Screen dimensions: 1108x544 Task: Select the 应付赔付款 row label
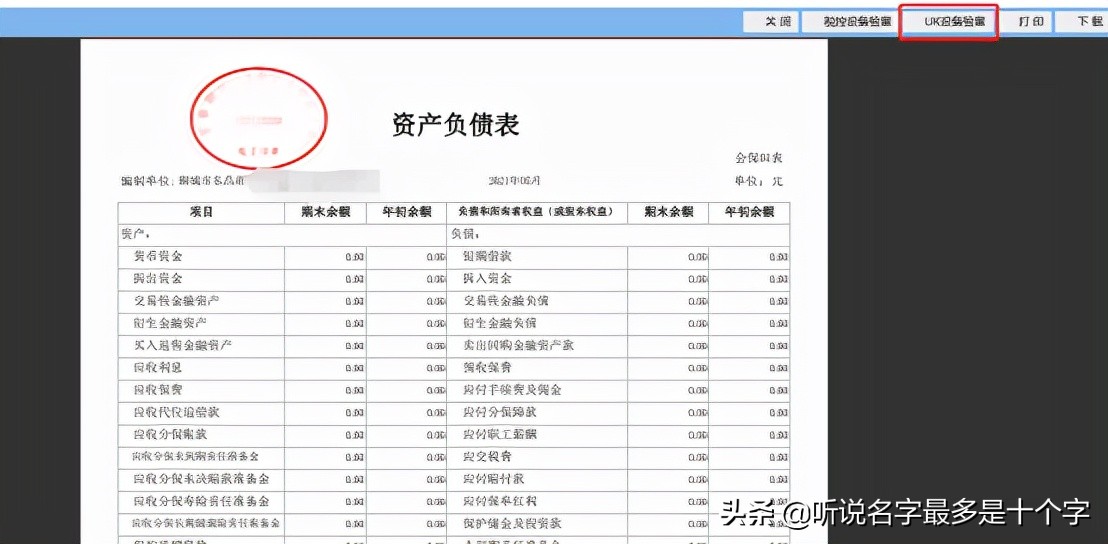[x=493, y=480]
